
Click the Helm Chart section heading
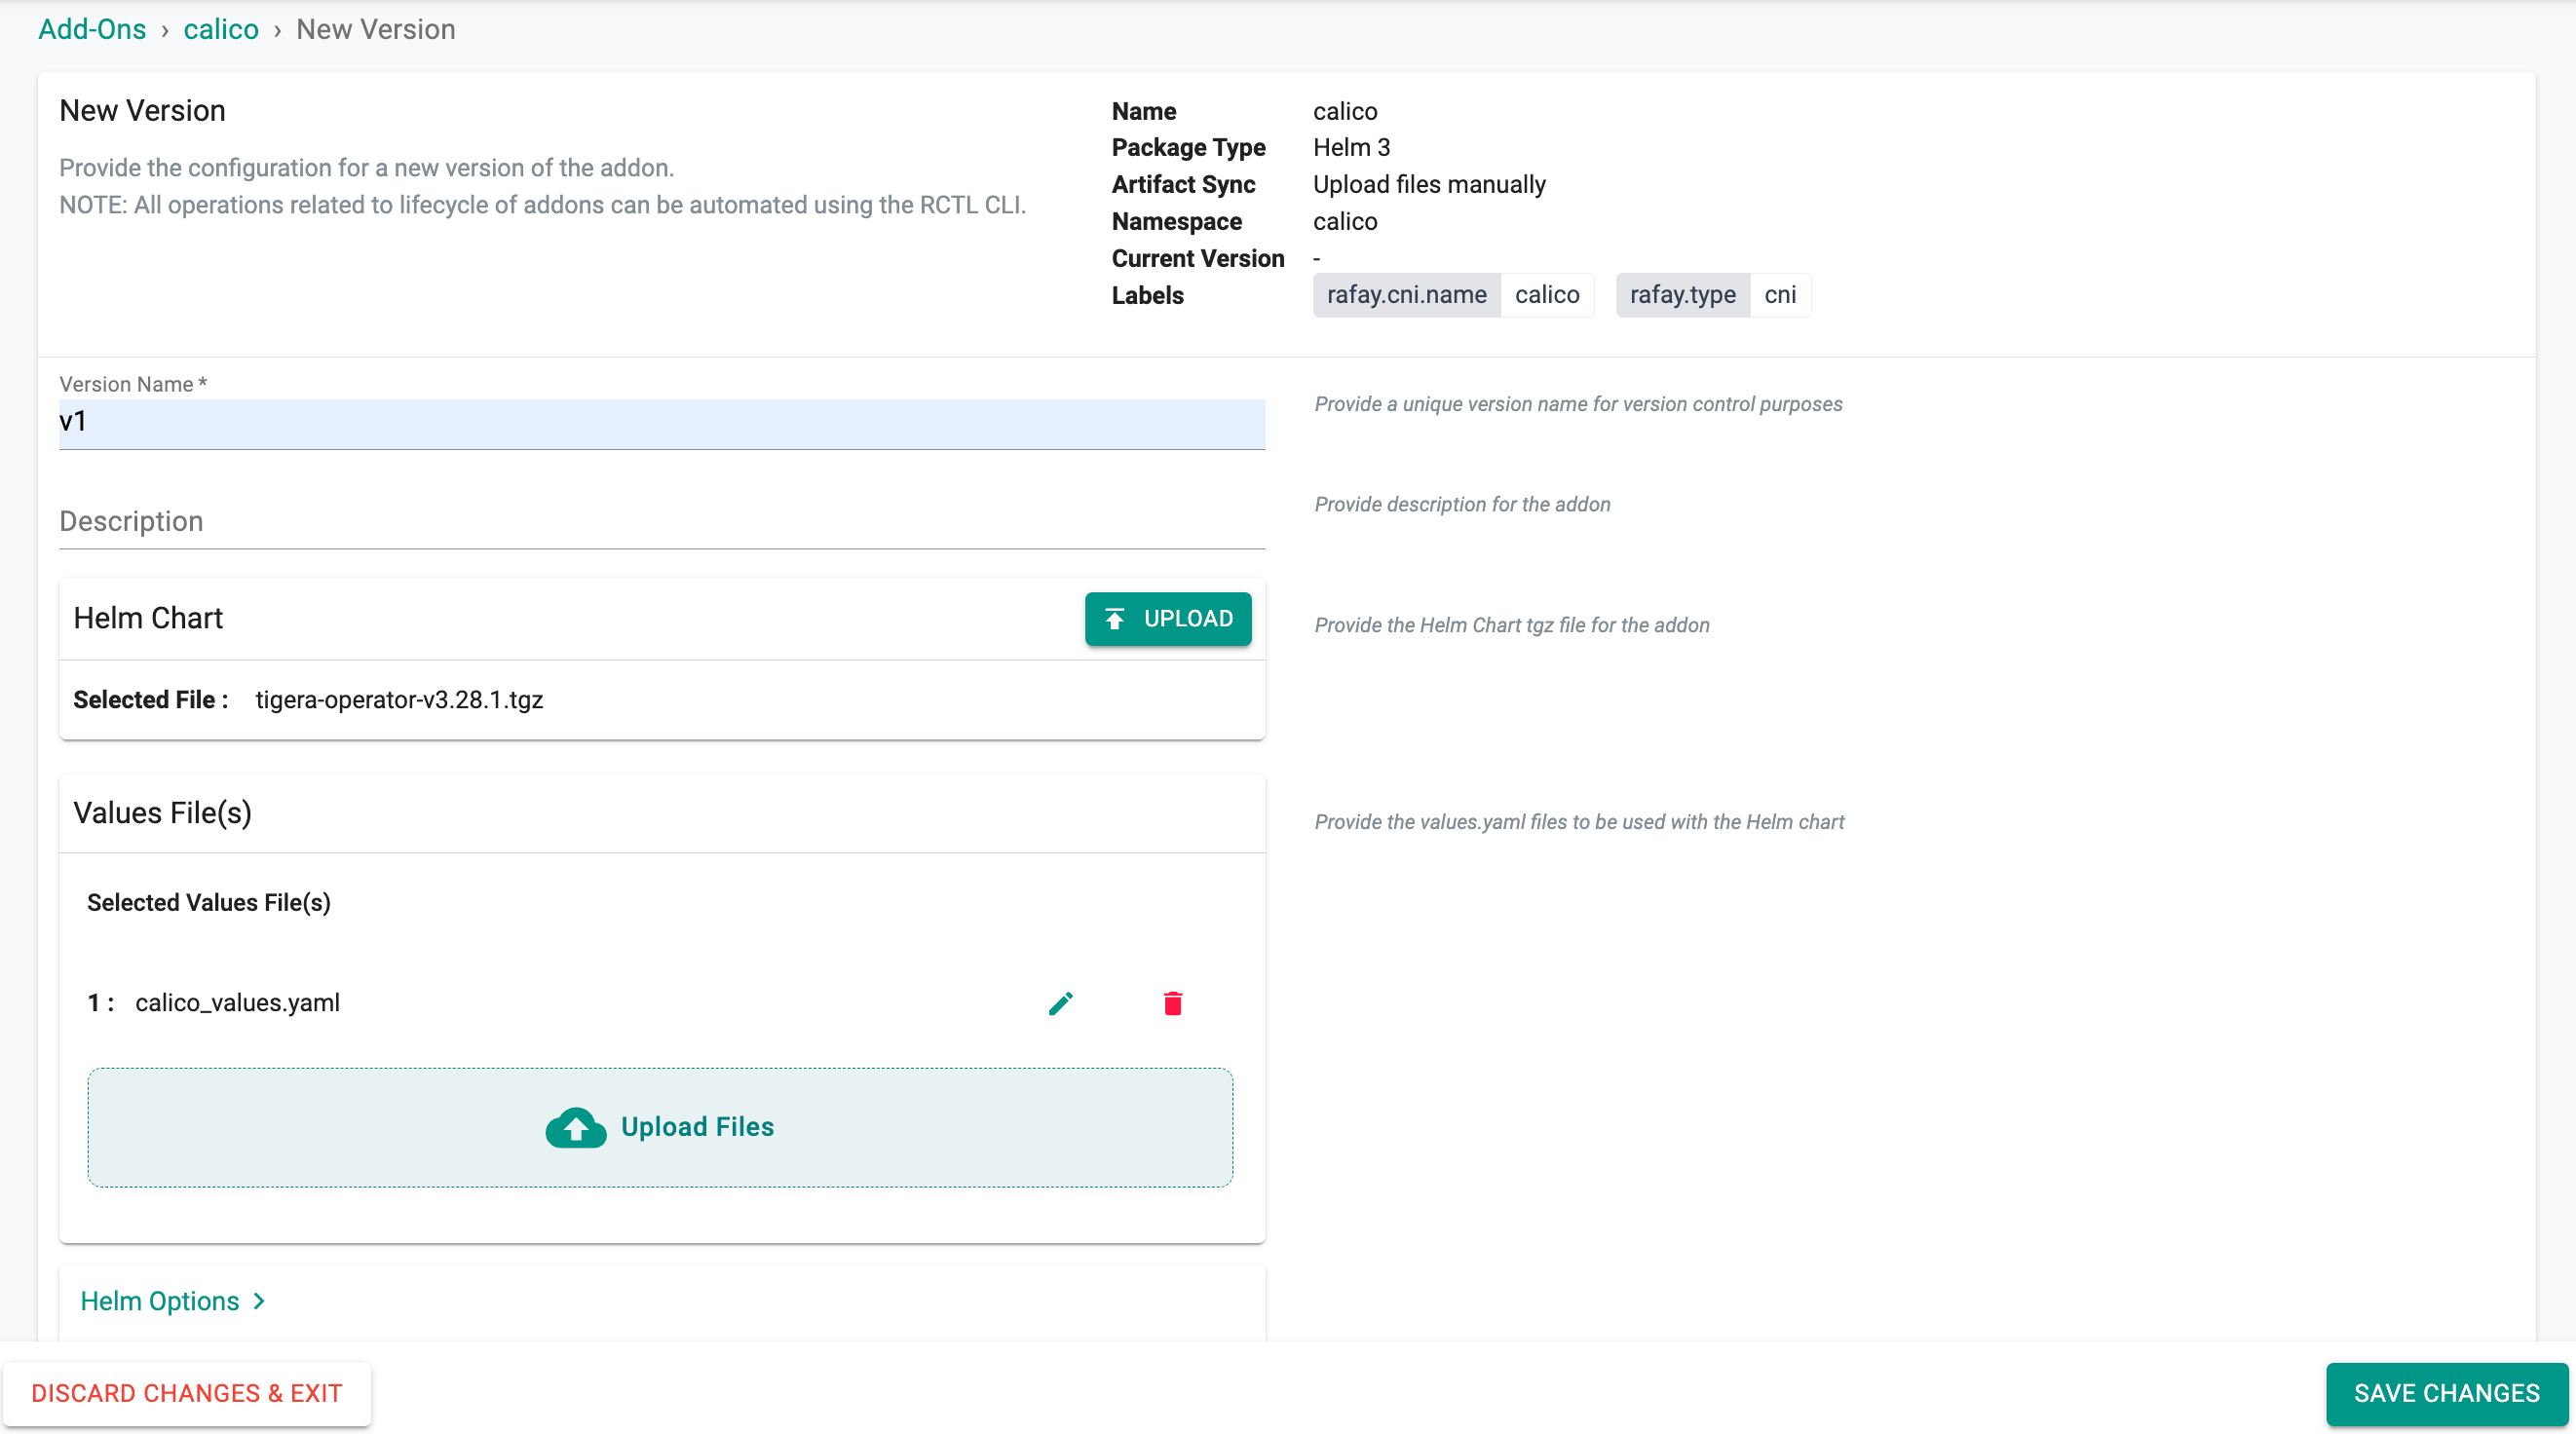pos(148,619)
